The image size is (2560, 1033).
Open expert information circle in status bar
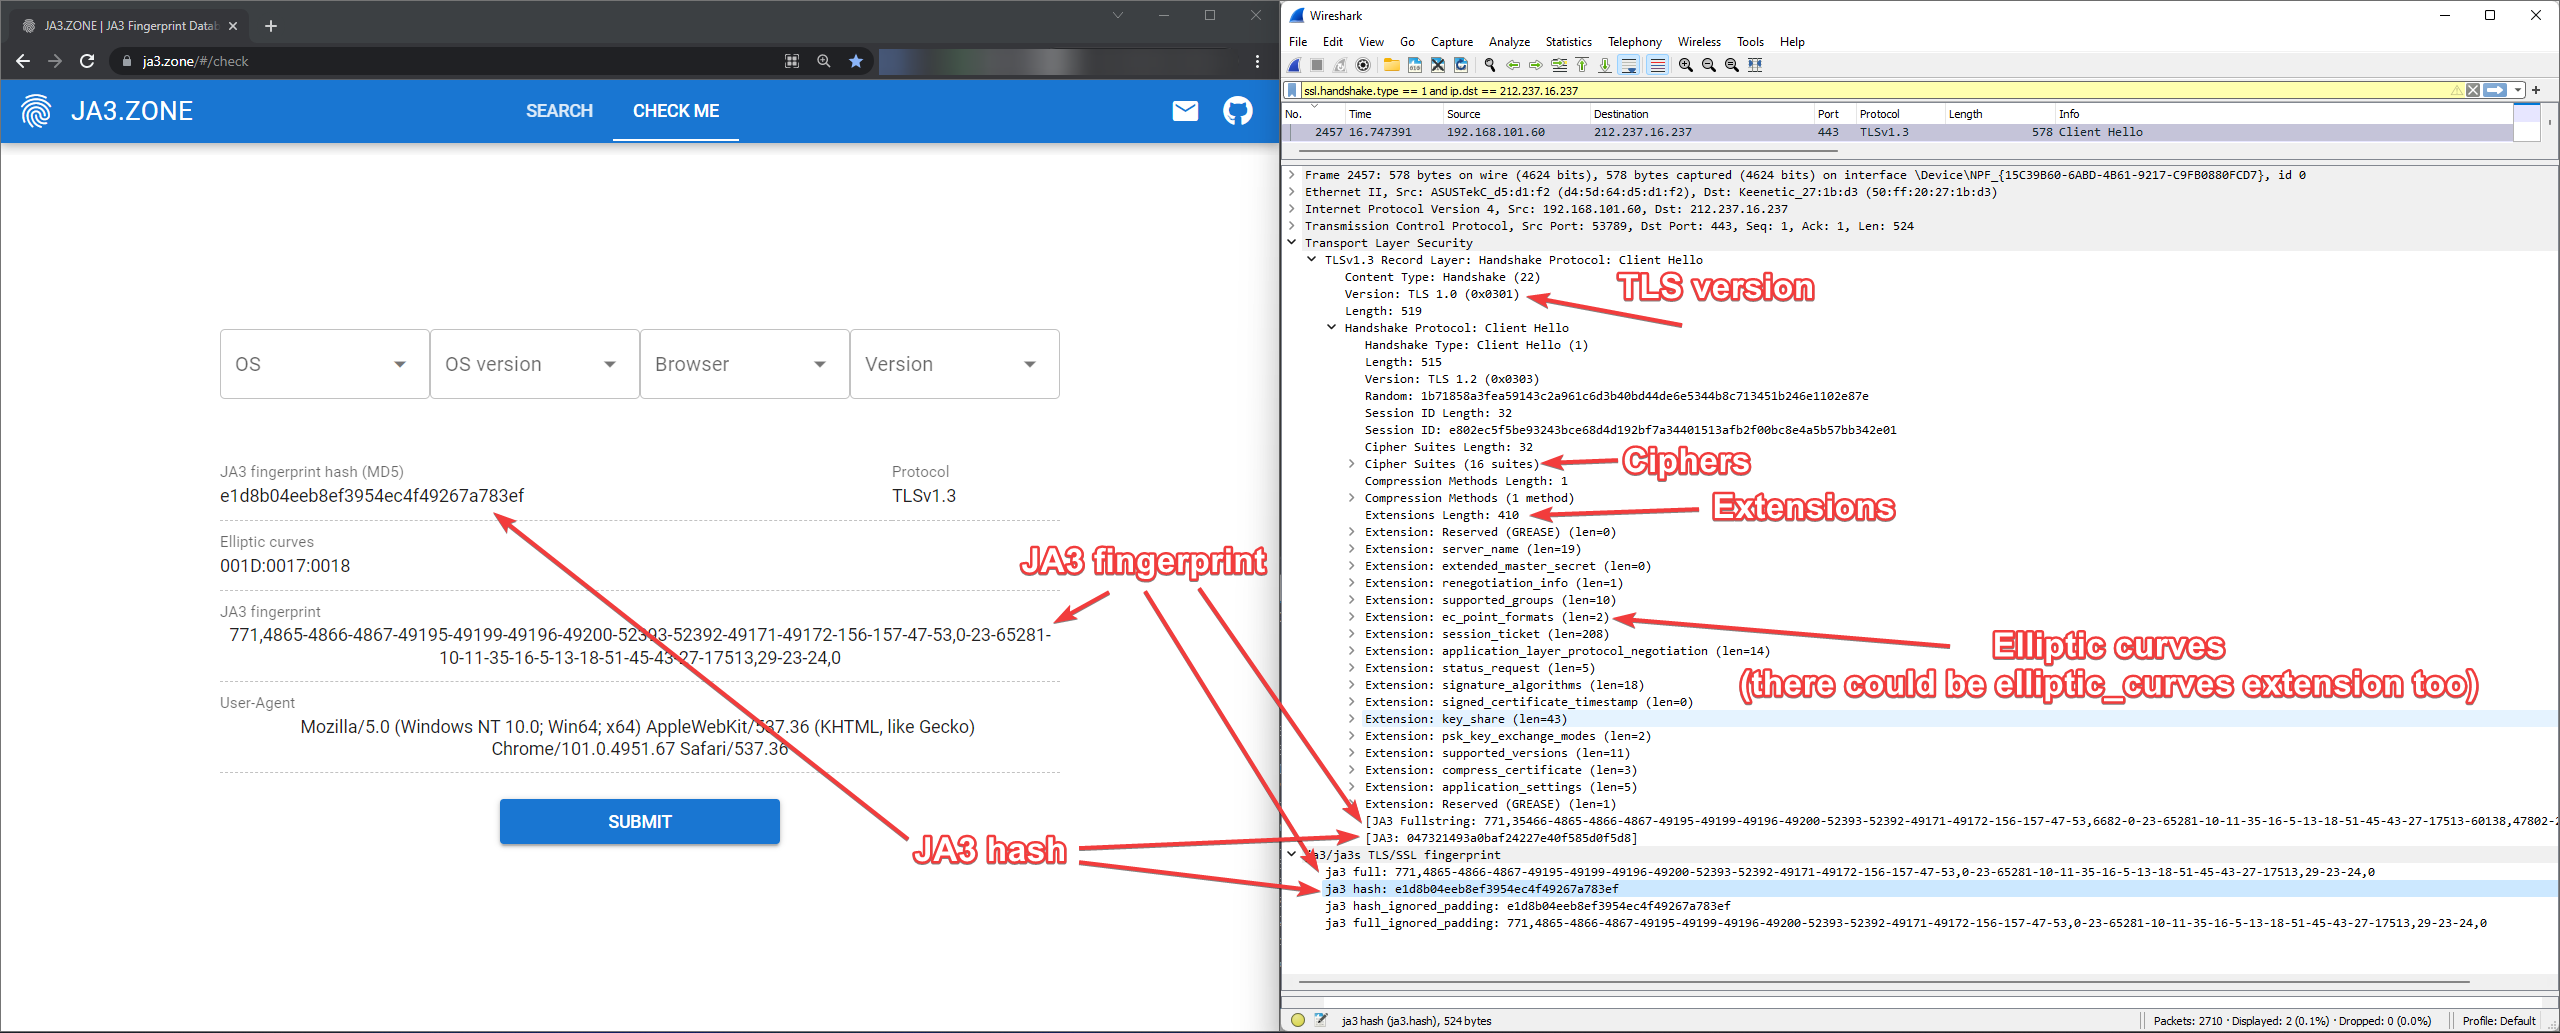click(1298, 1020)
